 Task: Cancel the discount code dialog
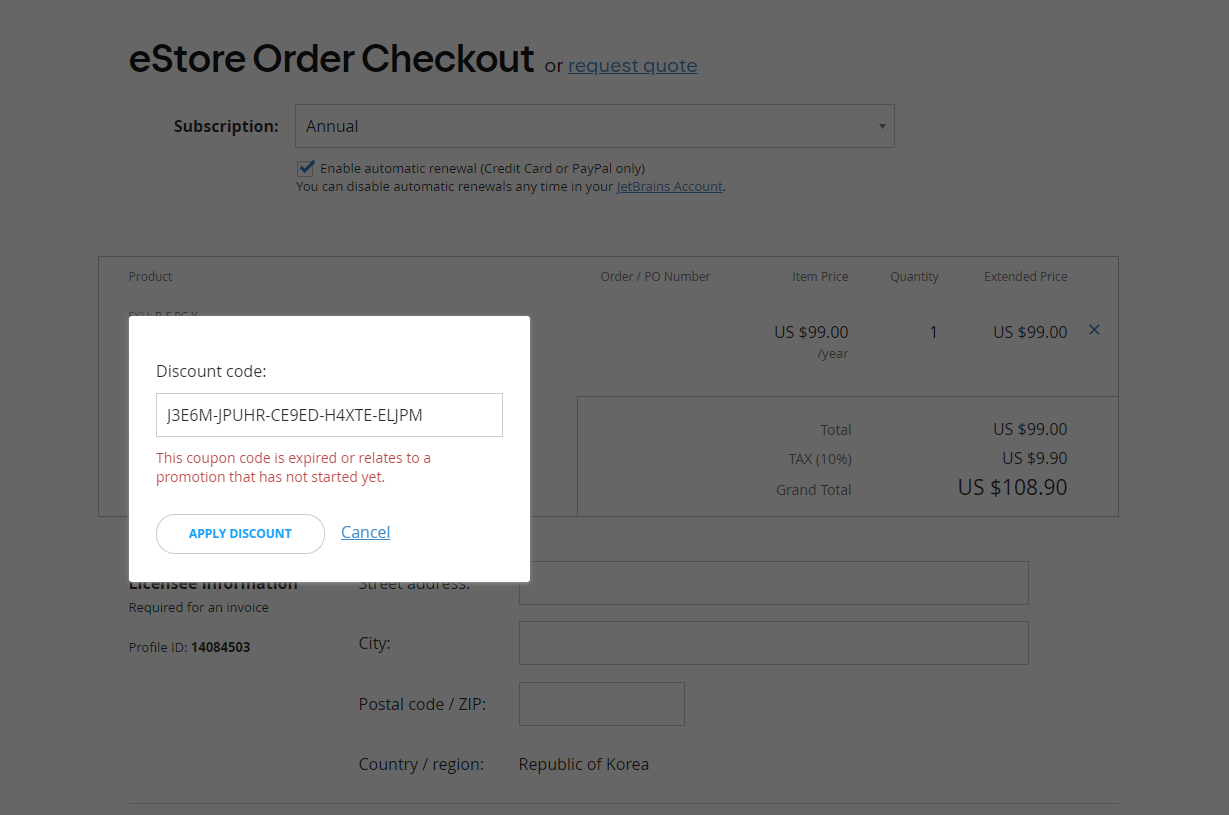pos(366,532)
